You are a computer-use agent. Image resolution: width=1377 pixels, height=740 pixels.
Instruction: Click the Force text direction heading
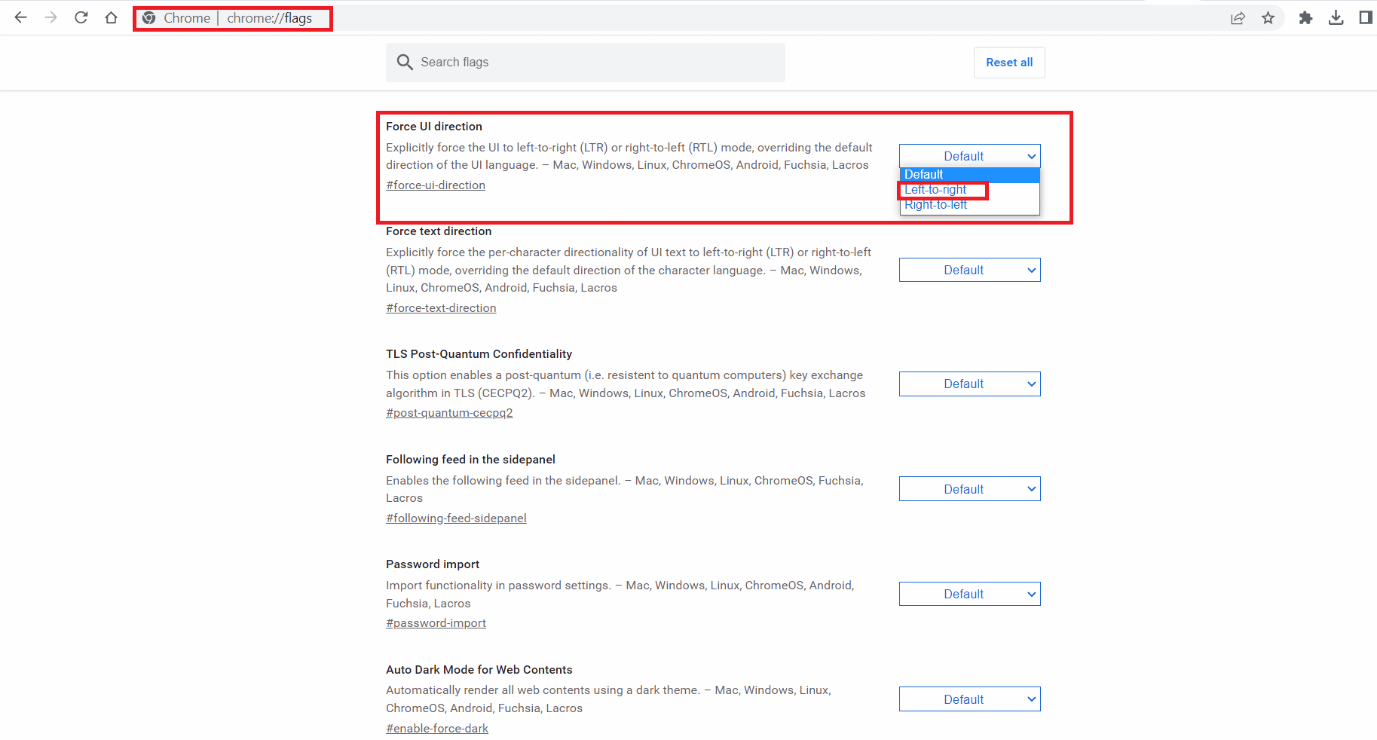[x=439, y=231]
